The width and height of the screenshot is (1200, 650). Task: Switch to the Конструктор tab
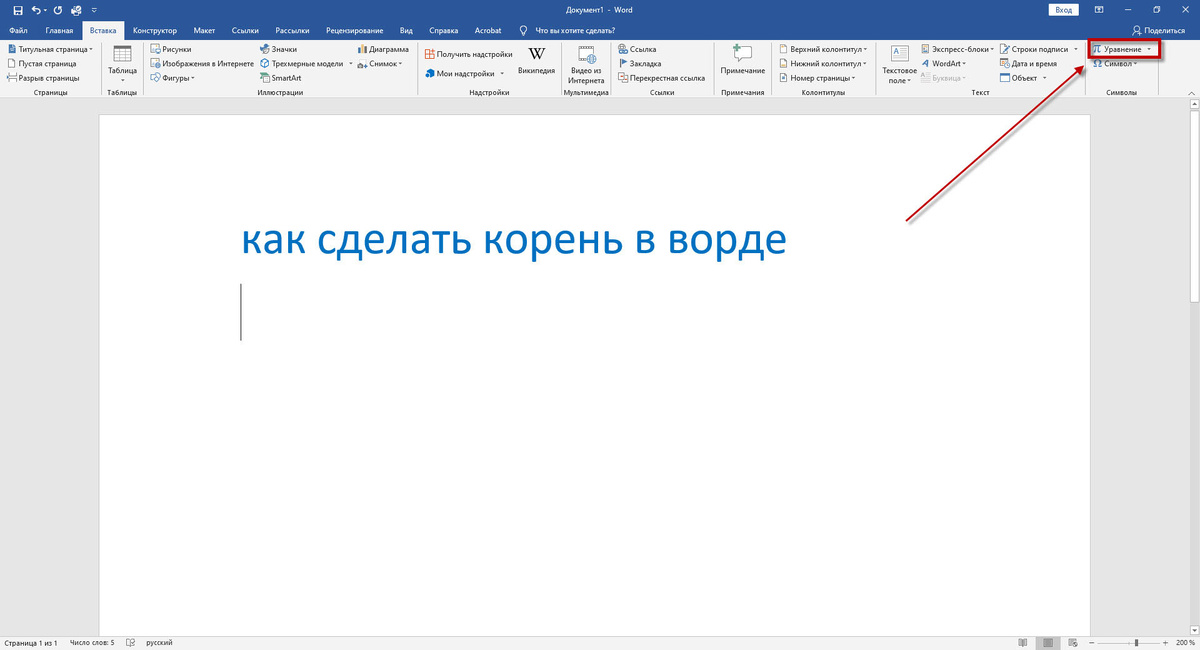click(154, 31)
